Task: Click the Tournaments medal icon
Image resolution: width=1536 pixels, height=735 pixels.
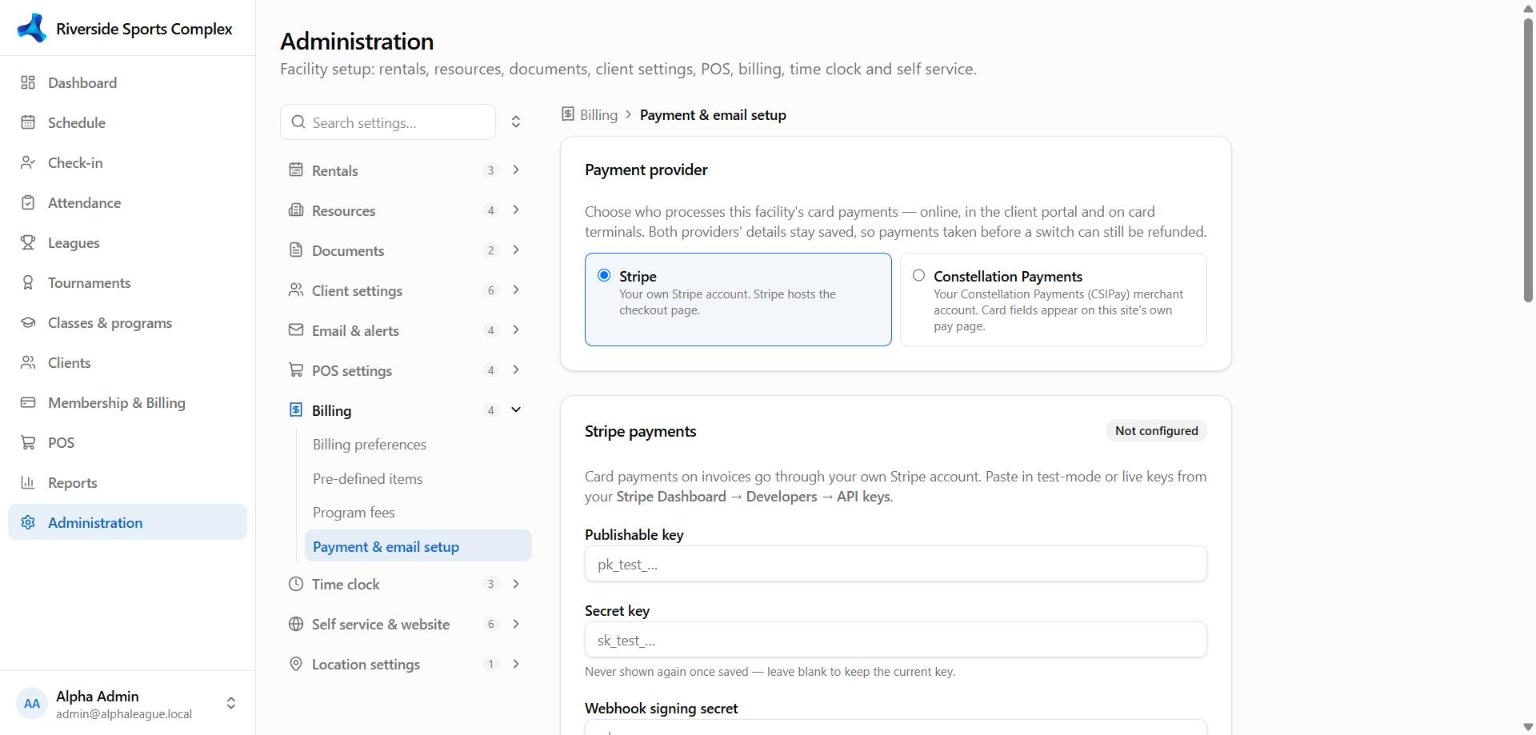Action: (28, 283)
